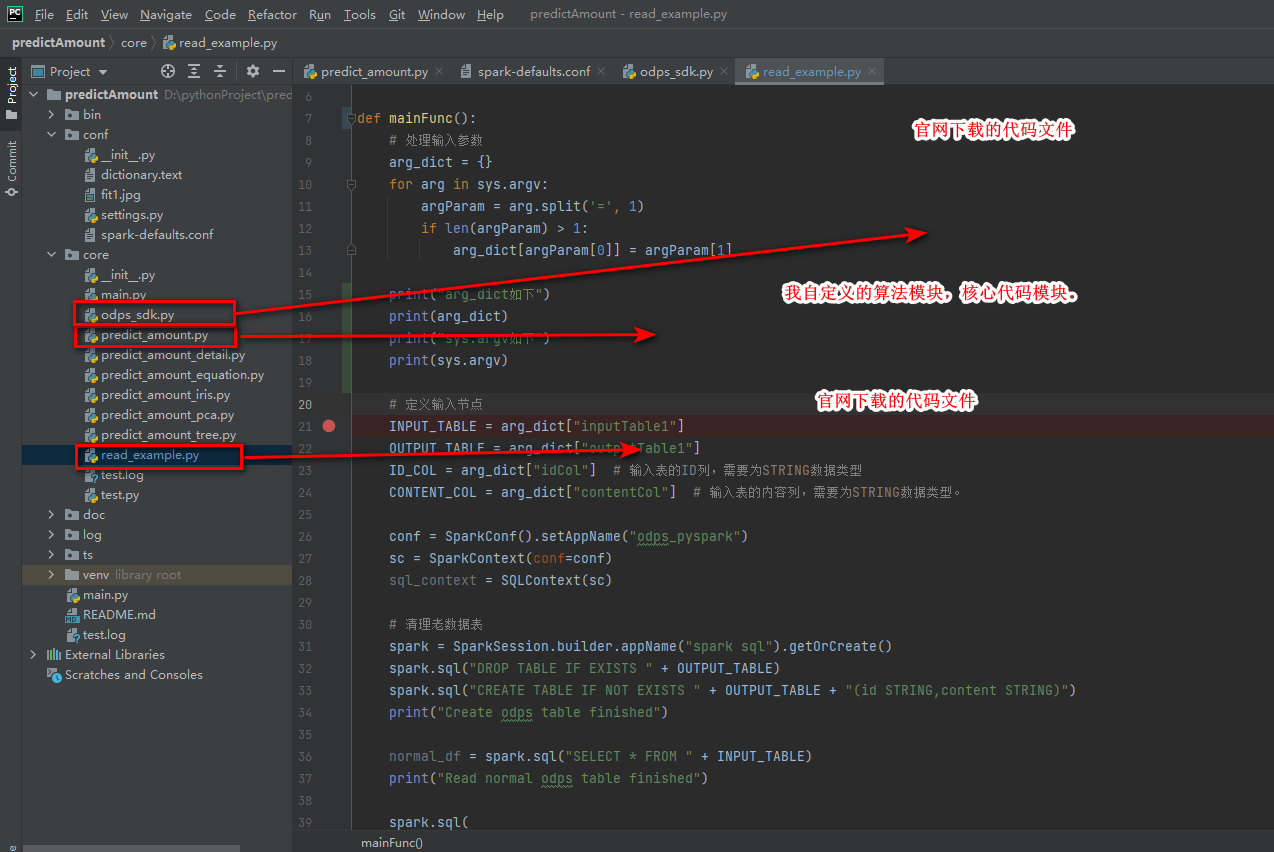Toggle the breakpoint on line 21
The width and height of the screenshot is (1274, 852).
click(329, 426)
